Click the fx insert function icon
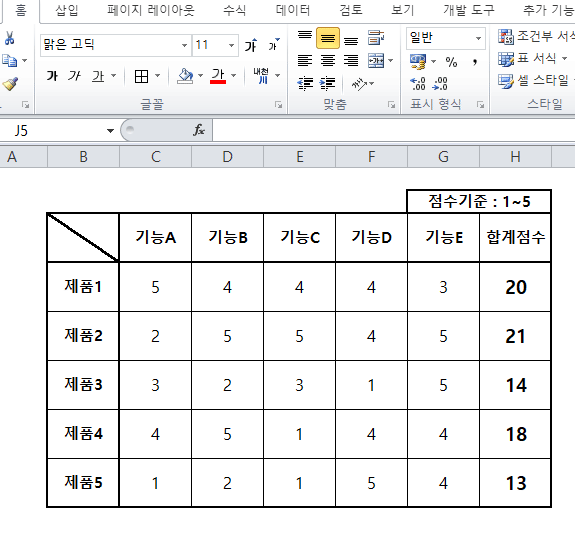The width and height of the screenshot is (575, 536). pyautogui.click(x=199, y=130)
